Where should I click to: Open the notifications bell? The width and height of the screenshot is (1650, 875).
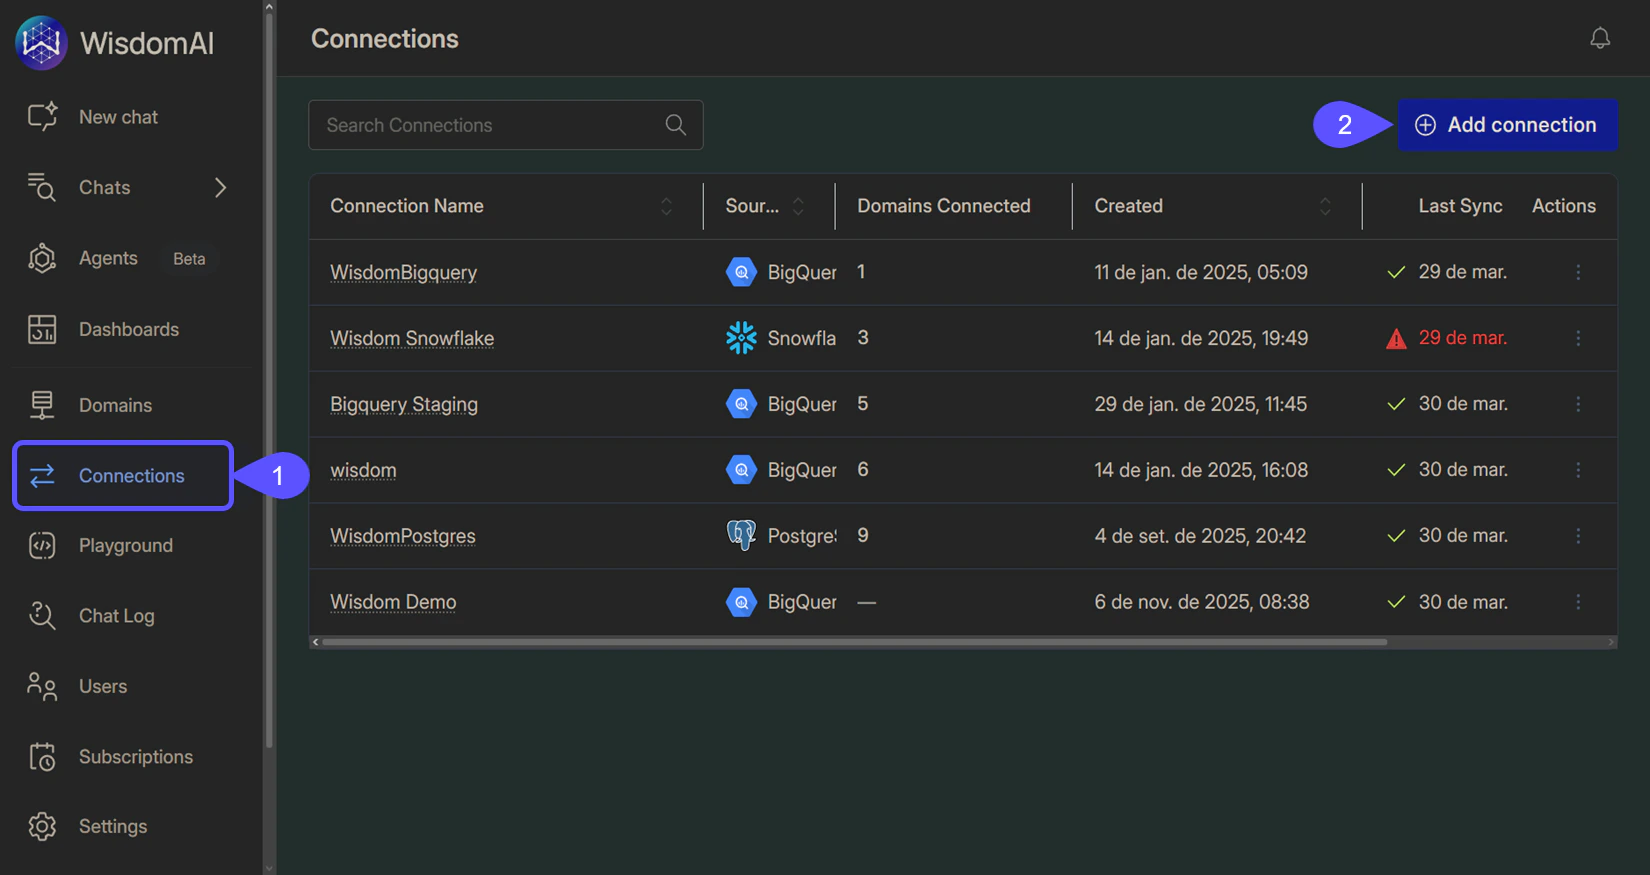click(1600, 38)
